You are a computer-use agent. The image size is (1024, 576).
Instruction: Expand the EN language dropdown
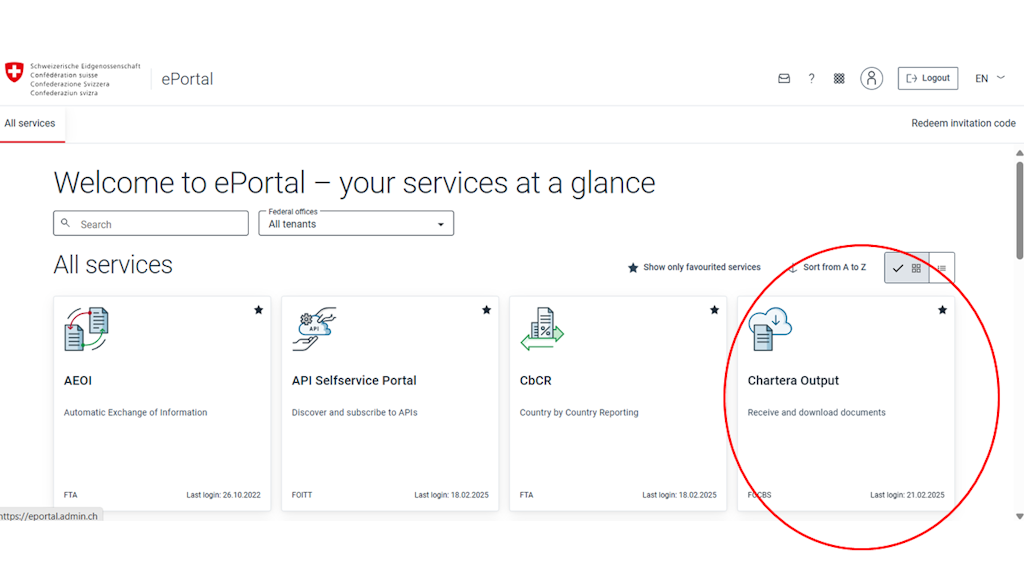[x=988, y=78]
